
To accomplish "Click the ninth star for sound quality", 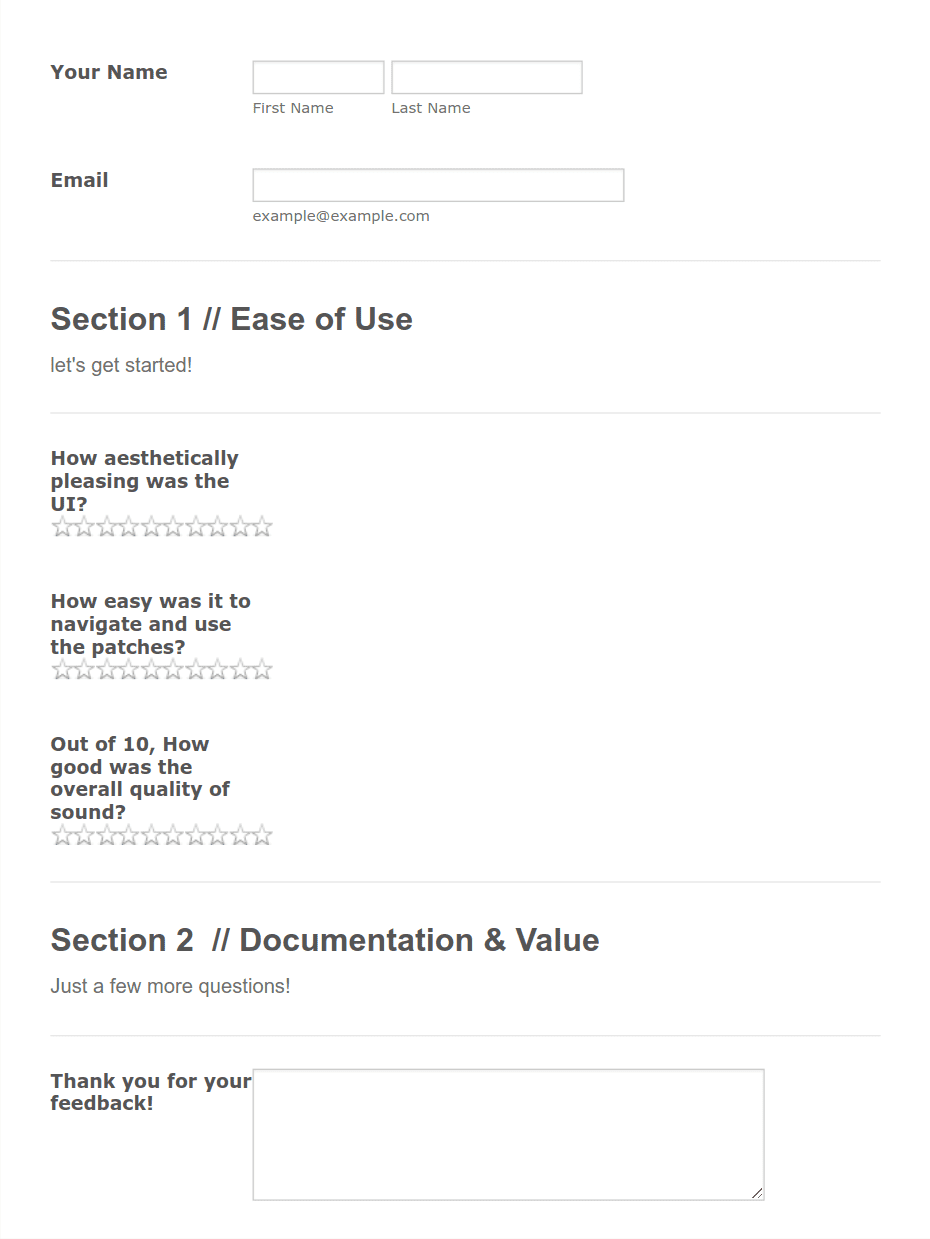I will [x=240, y=835].
